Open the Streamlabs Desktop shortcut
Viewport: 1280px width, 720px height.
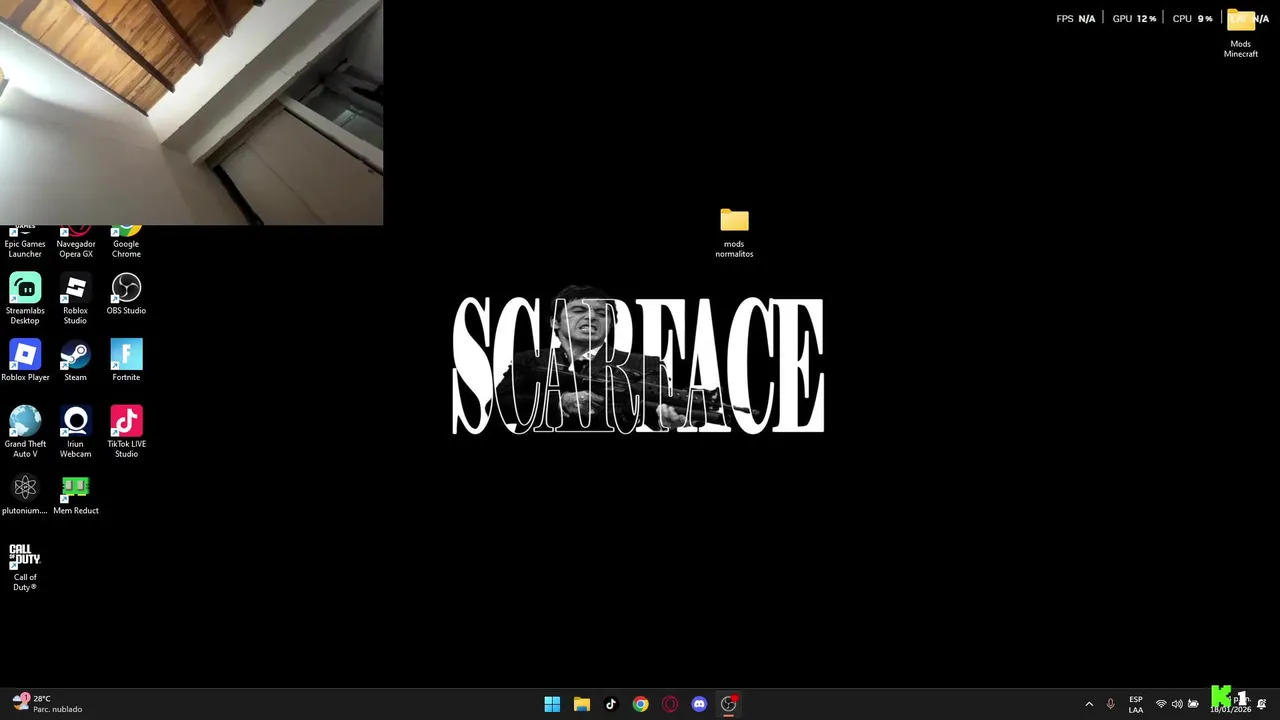pyautogui.click(x=25, y=298)
